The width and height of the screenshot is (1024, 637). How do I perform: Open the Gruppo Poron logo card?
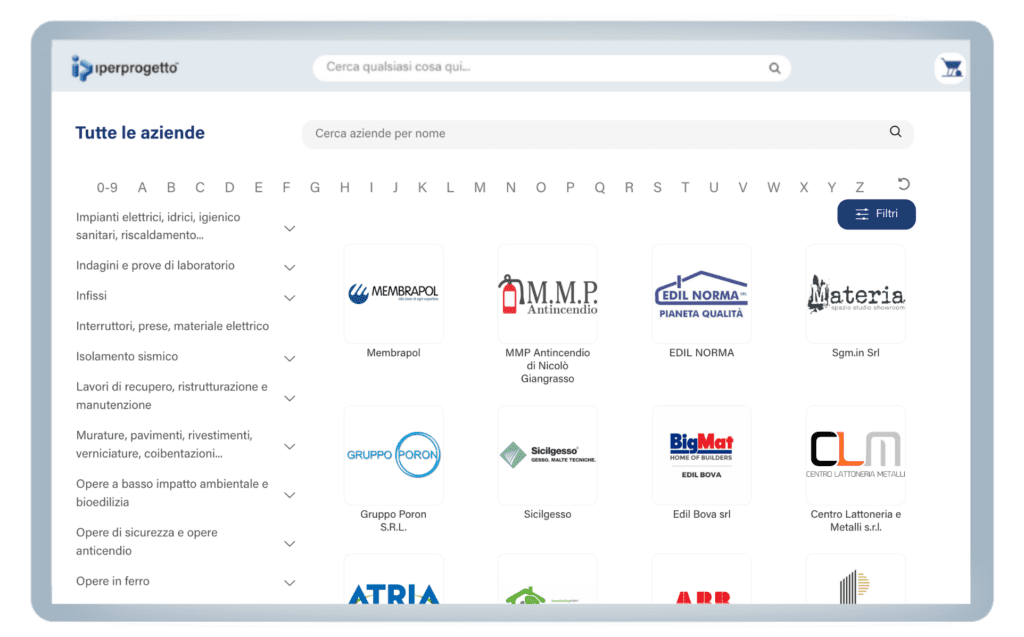click(x=393, y=455)
